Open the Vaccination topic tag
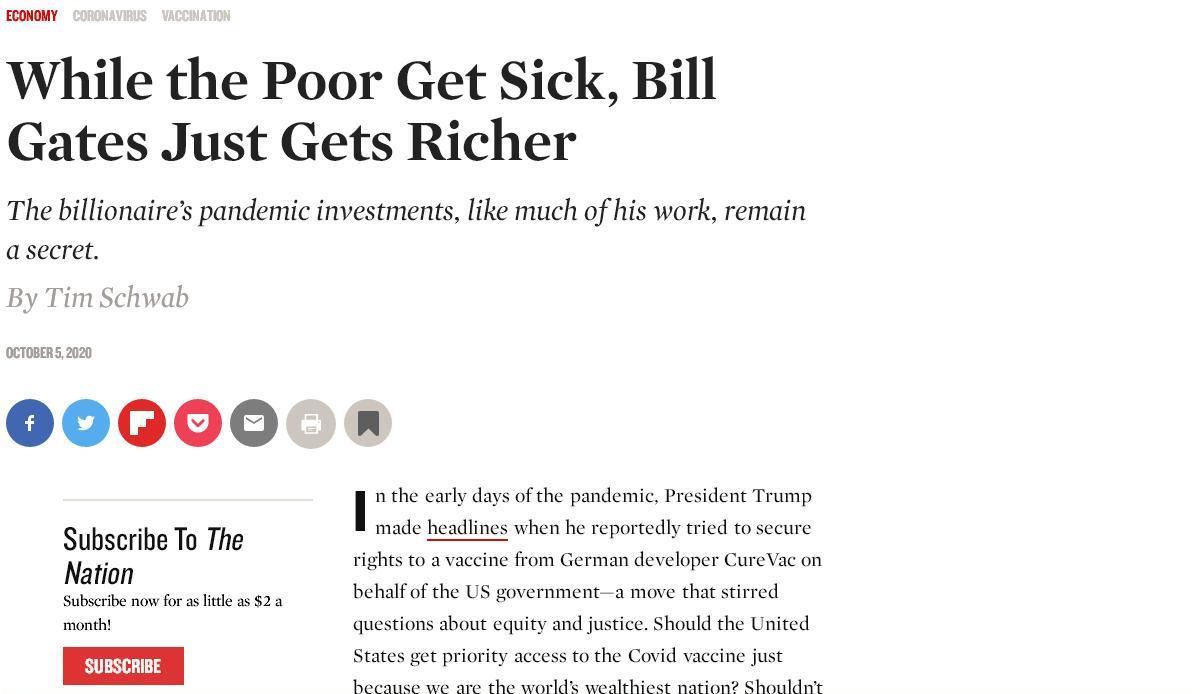Image resolution: width=1204 pixels, height=694 pixels. [x=196, y=16]
